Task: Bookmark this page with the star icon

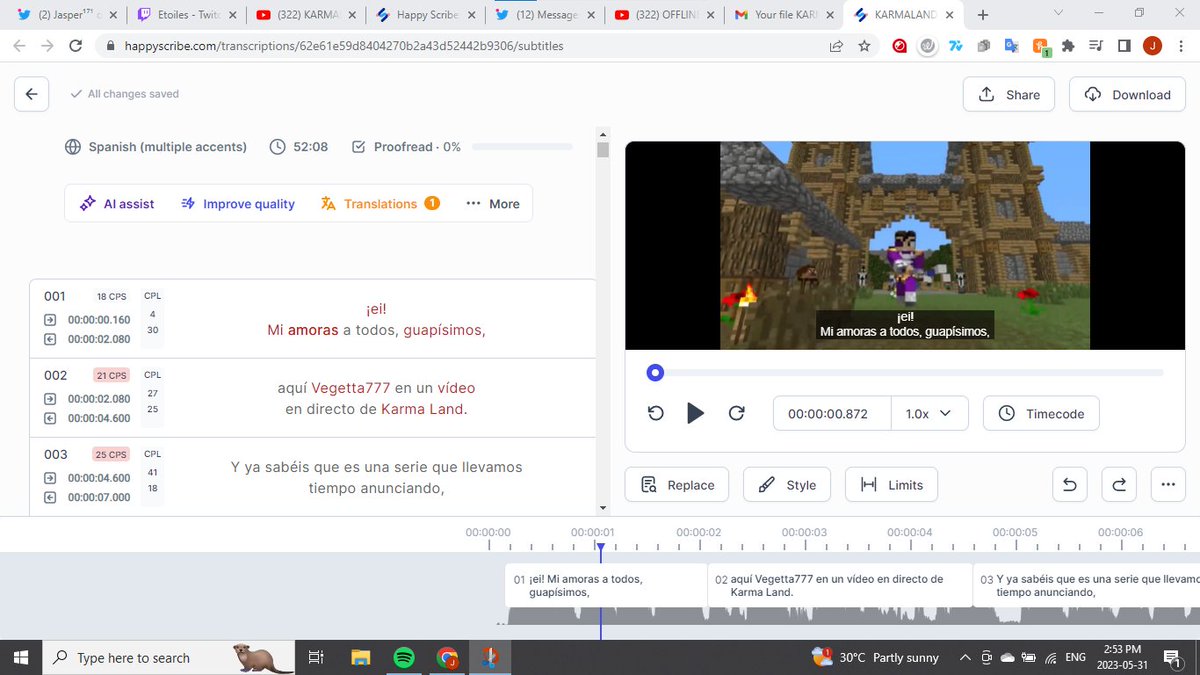Action: click(x=864, y=46)
